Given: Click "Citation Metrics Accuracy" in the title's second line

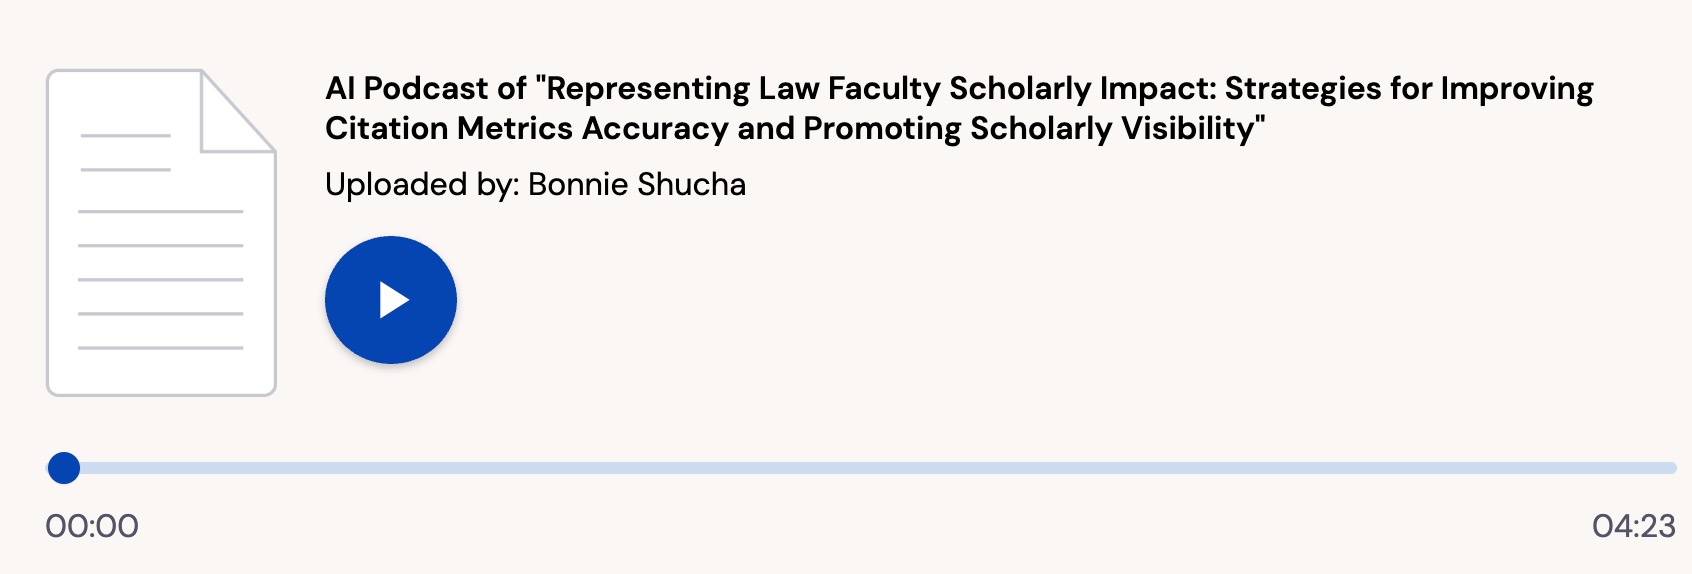Looking at the screenshot, I should (x=527, y=129).
